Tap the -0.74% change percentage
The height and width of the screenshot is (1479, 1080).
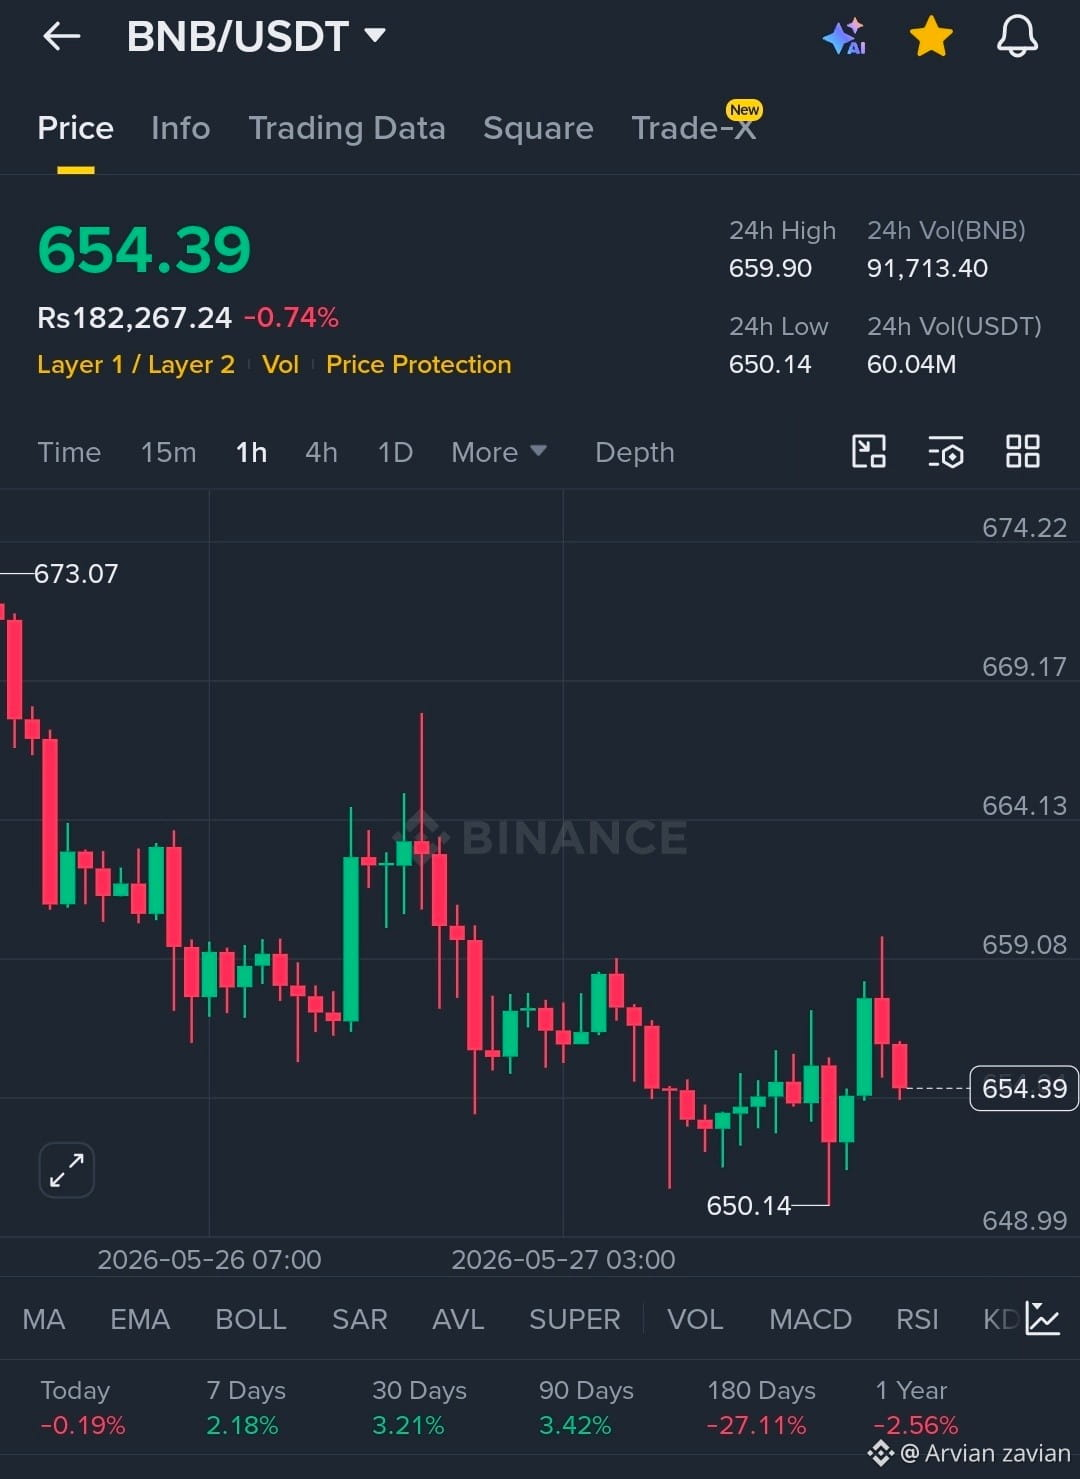(x=291, y=318)
